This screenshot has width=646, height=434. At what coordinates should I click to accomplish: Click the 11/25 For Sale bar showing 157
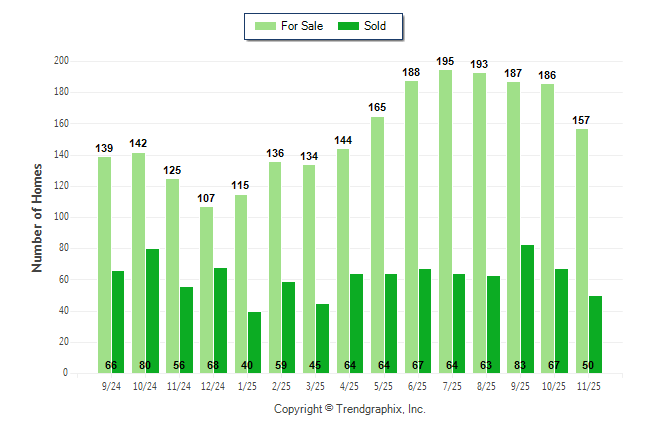point(581,250)
